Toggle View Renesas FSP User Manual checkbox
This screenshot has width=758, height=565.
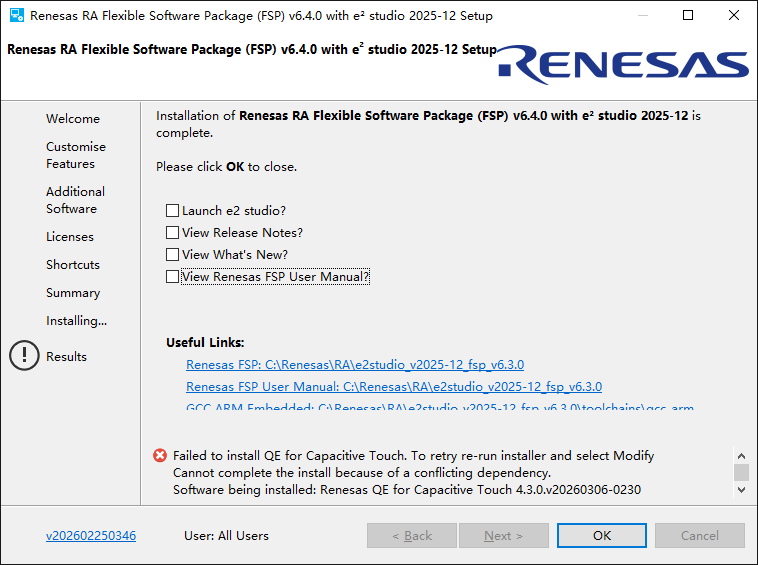(x=172, y=276)
